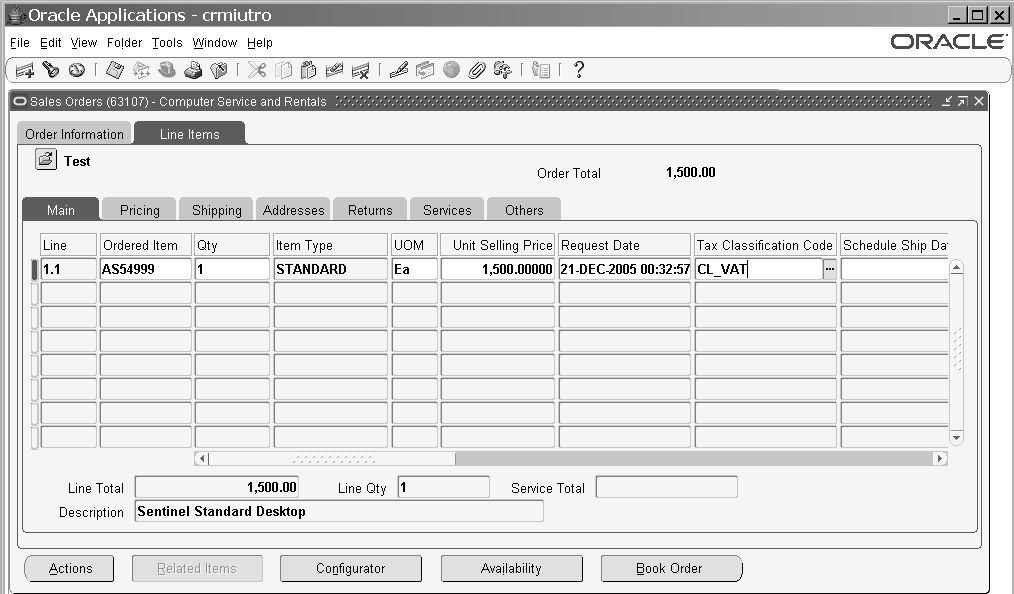Click the Switch Responsibility hat icon
The height and width of the screenshot is (594, 1014).
(167, 70)
